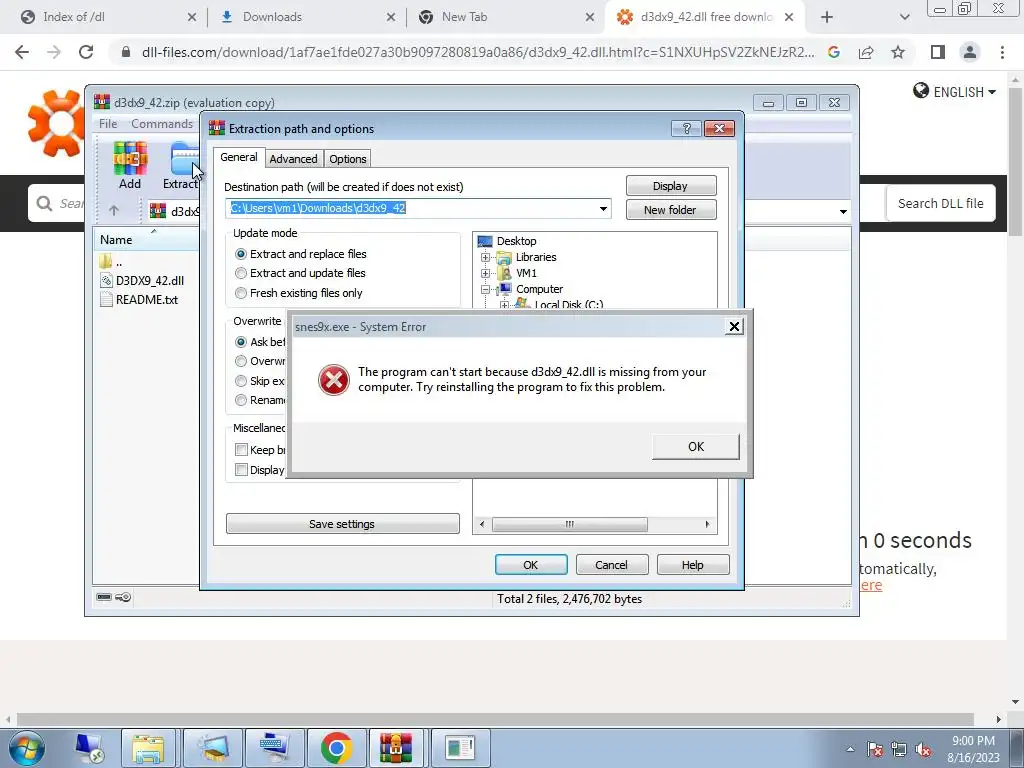Viewport: 1024px width, 768px height.
Task: Select the Ask before overwrite option
Action: pos(241,342)
